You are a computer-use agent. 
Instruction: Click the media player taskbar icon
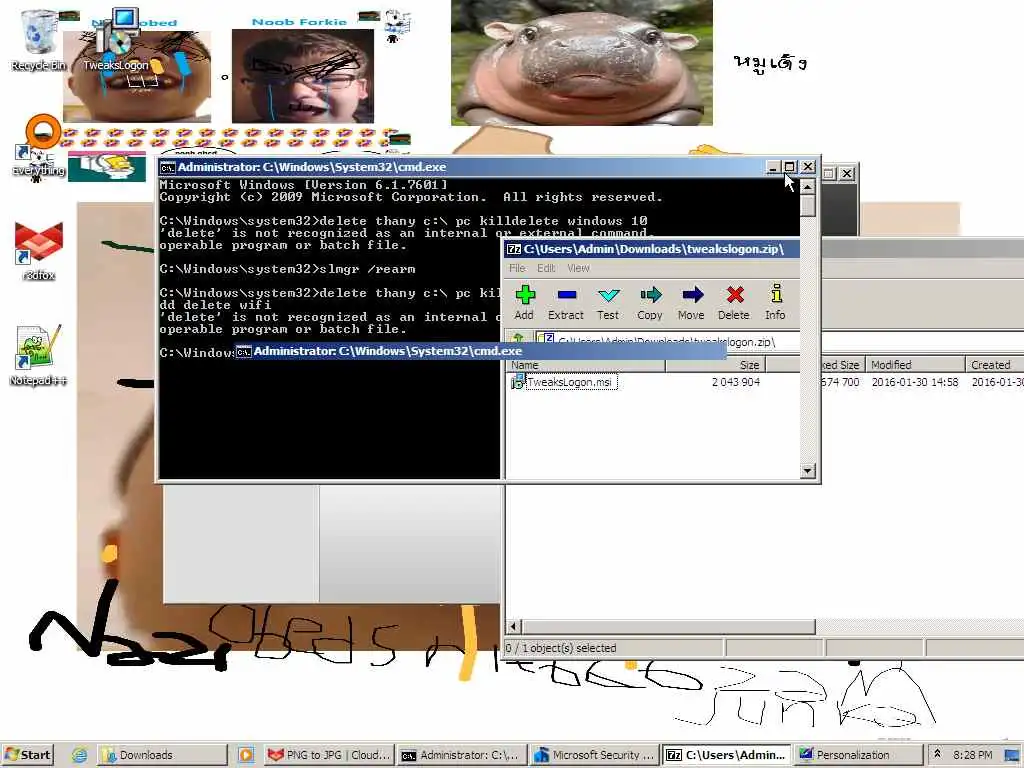pyautogui.click(x=246, y=755)
